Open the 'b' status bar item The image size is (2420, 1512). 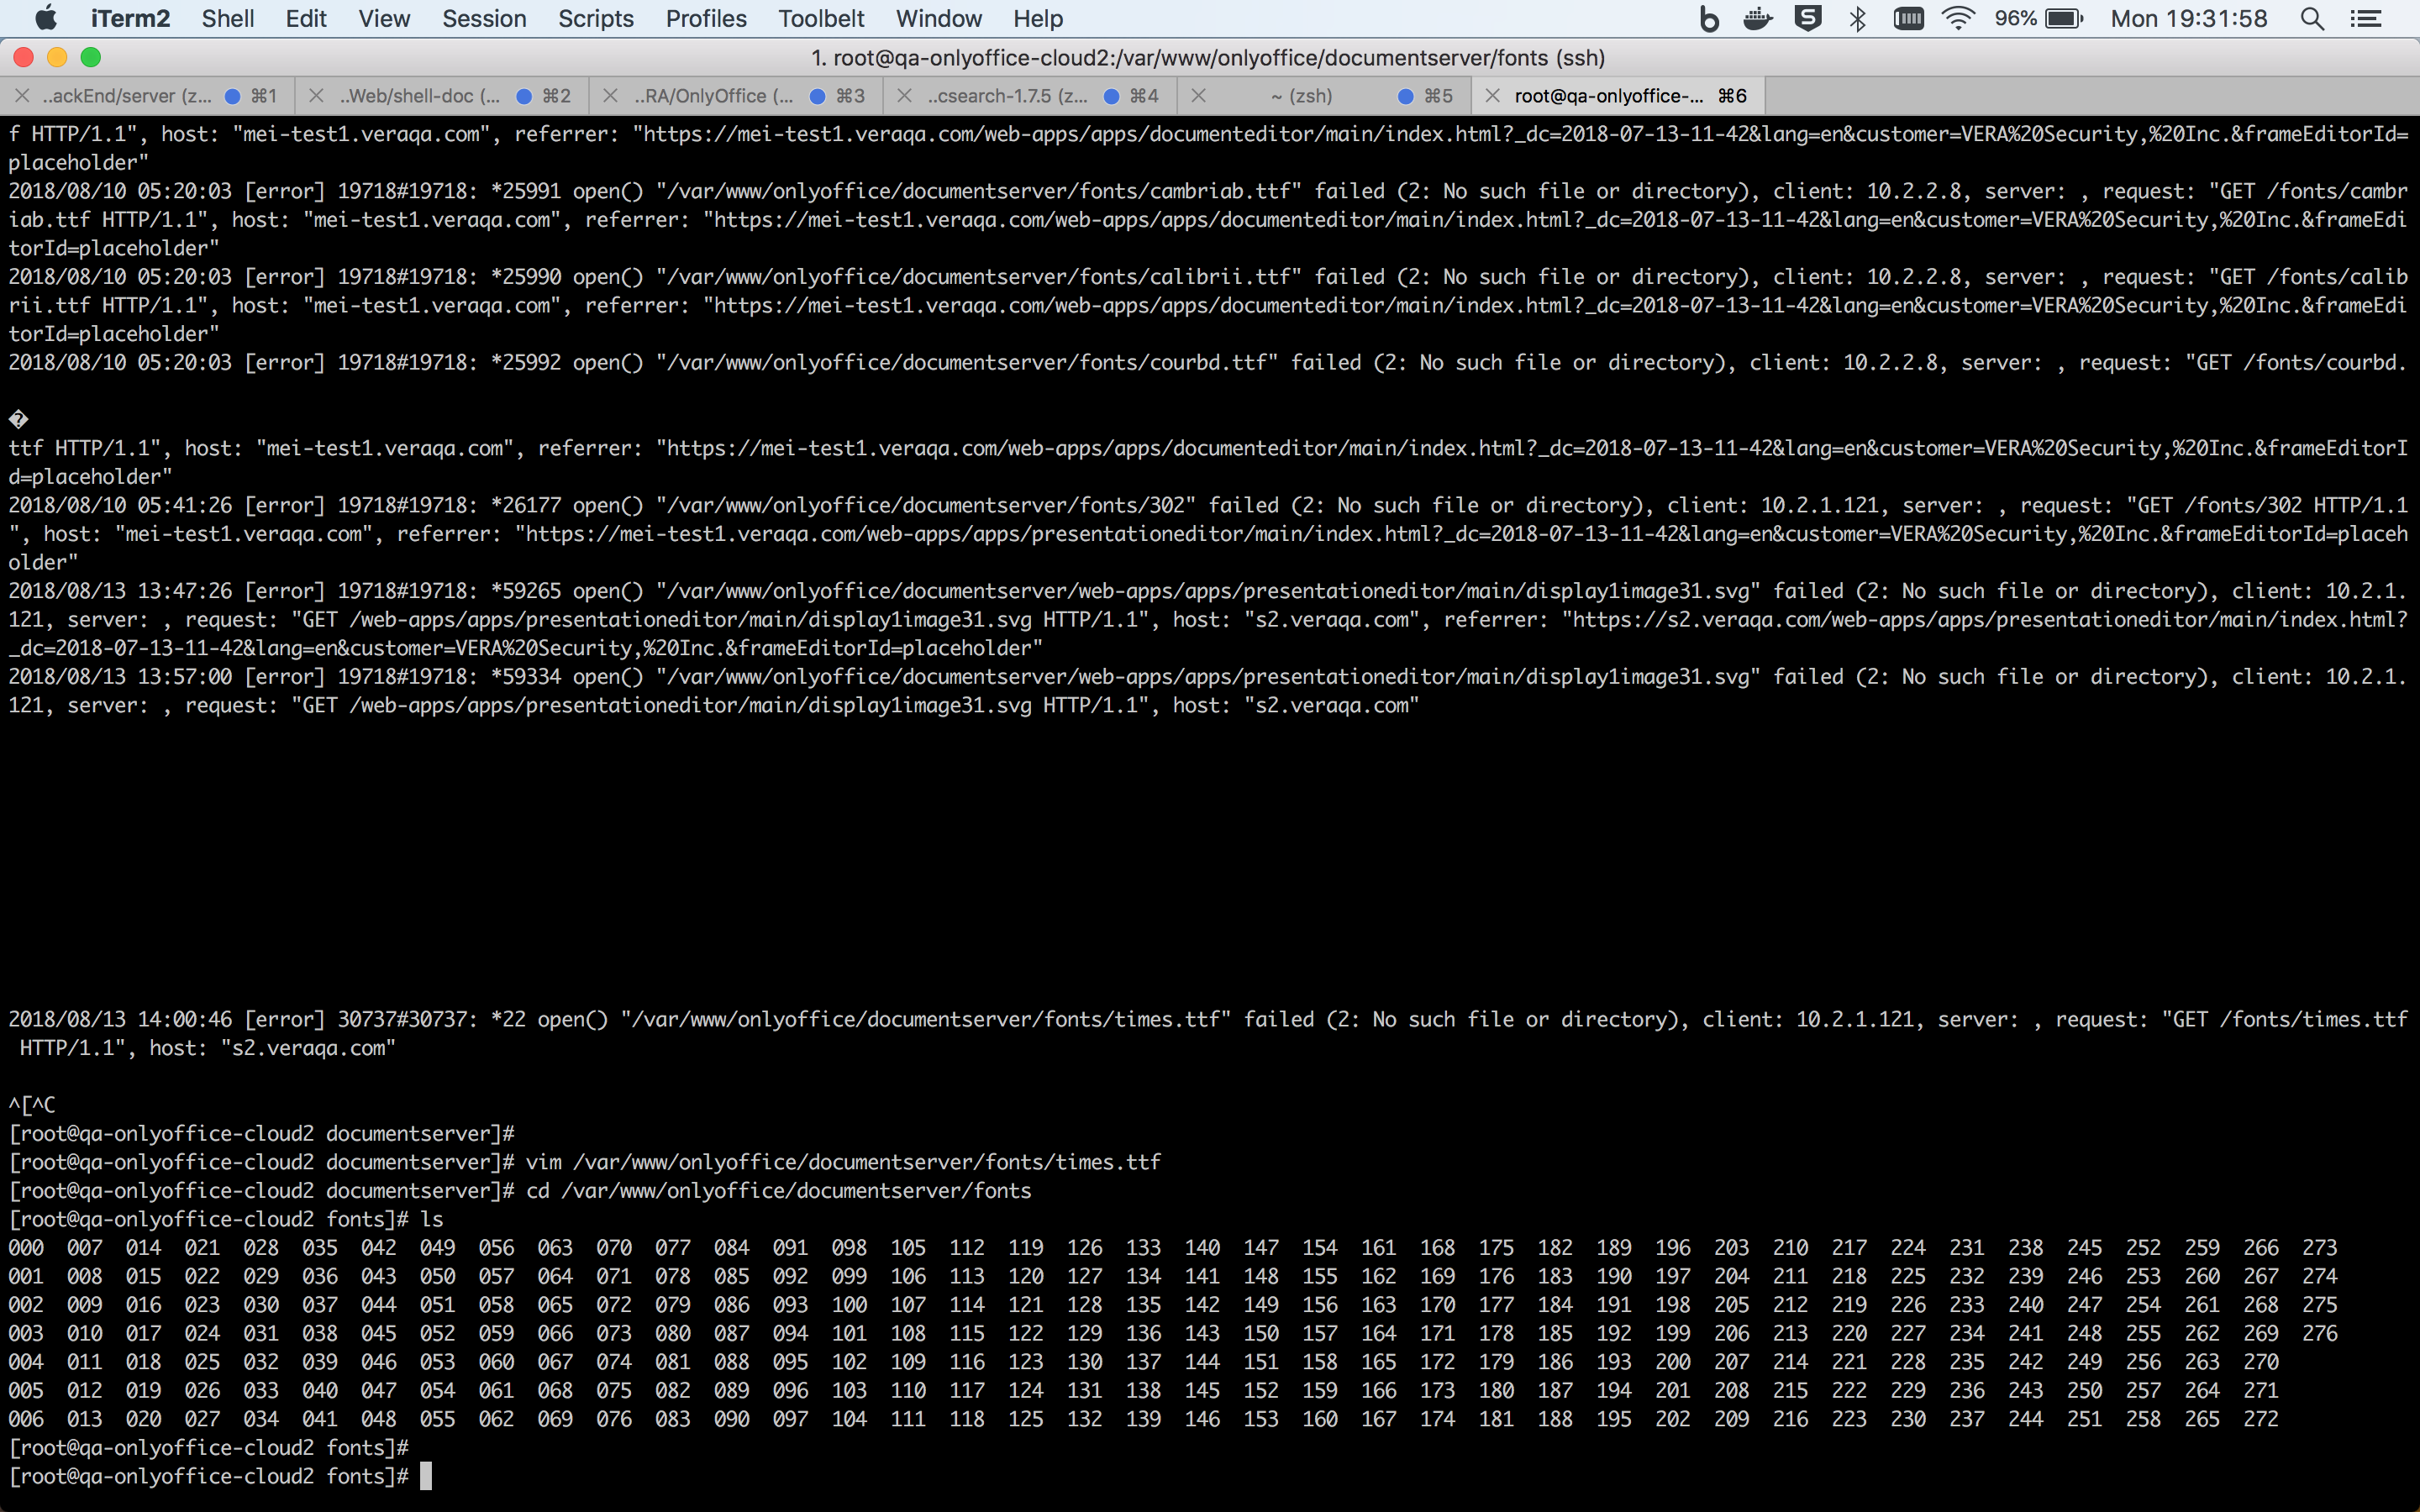coord(1710,18)
